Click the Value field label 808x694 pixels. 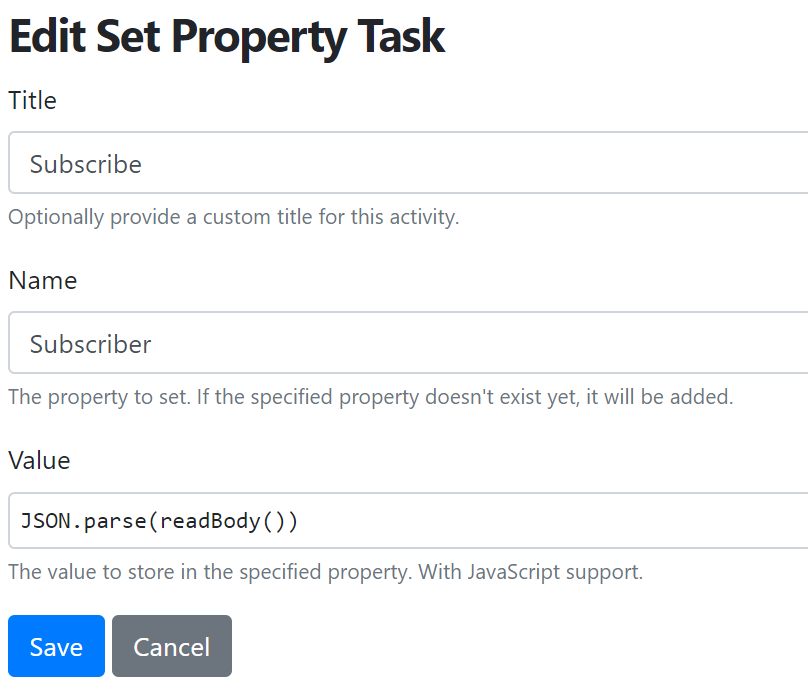[x=39, y=461]
